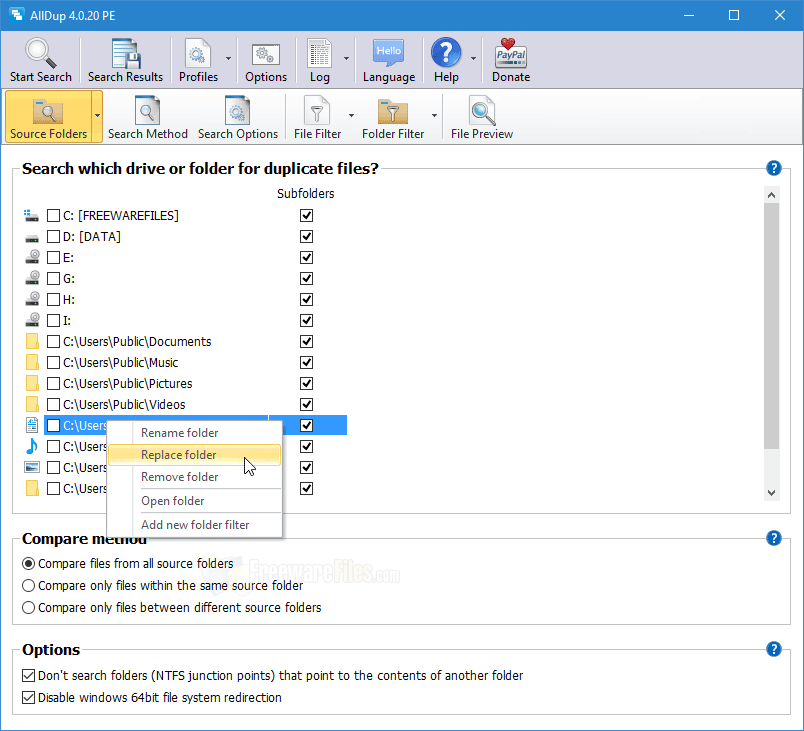Open the Options settings
Image resolution: width=804 pixels, height=731 pixels.
point(265,59)
